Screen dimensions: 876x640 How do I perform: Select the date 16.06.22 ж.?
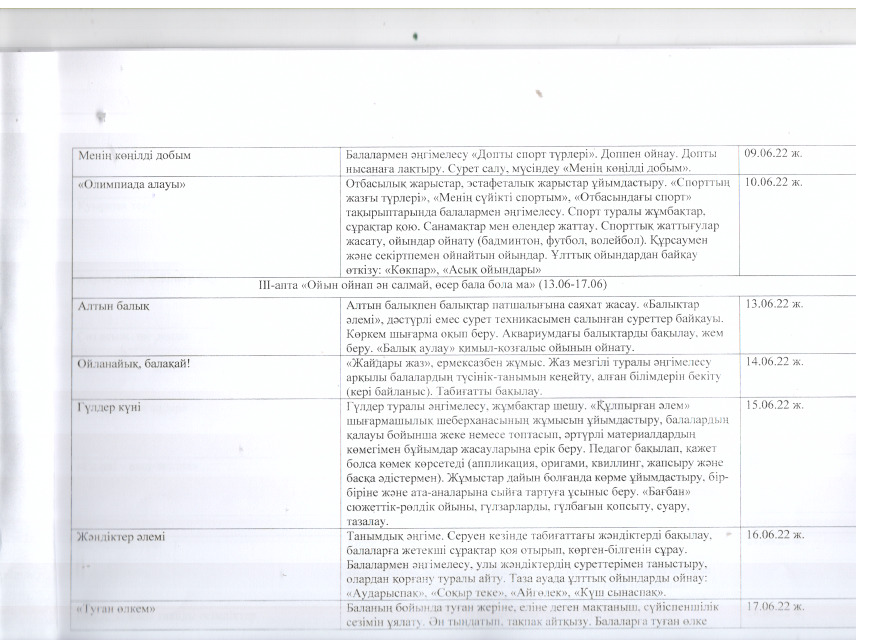click(x=774, y=537)
